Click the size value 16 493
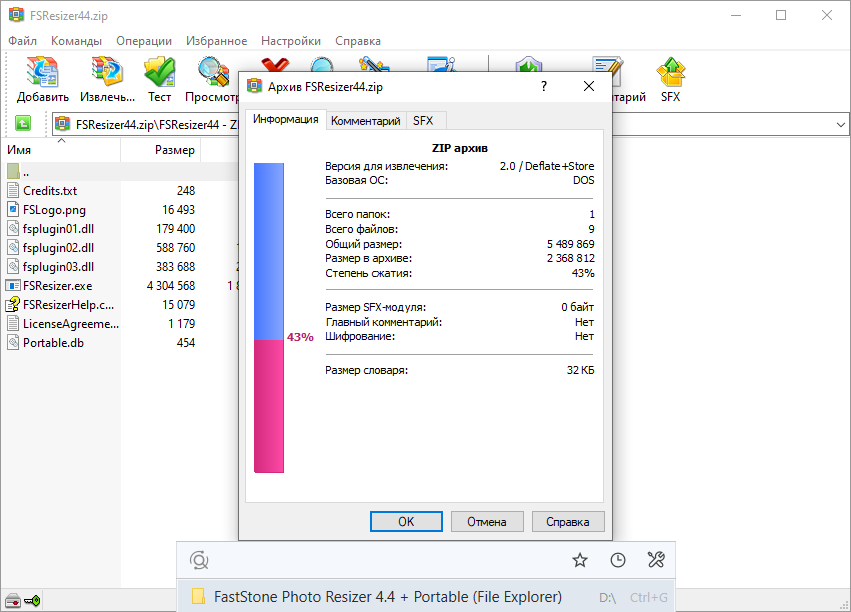The image size is (851, 612). [x=178, y=209]
